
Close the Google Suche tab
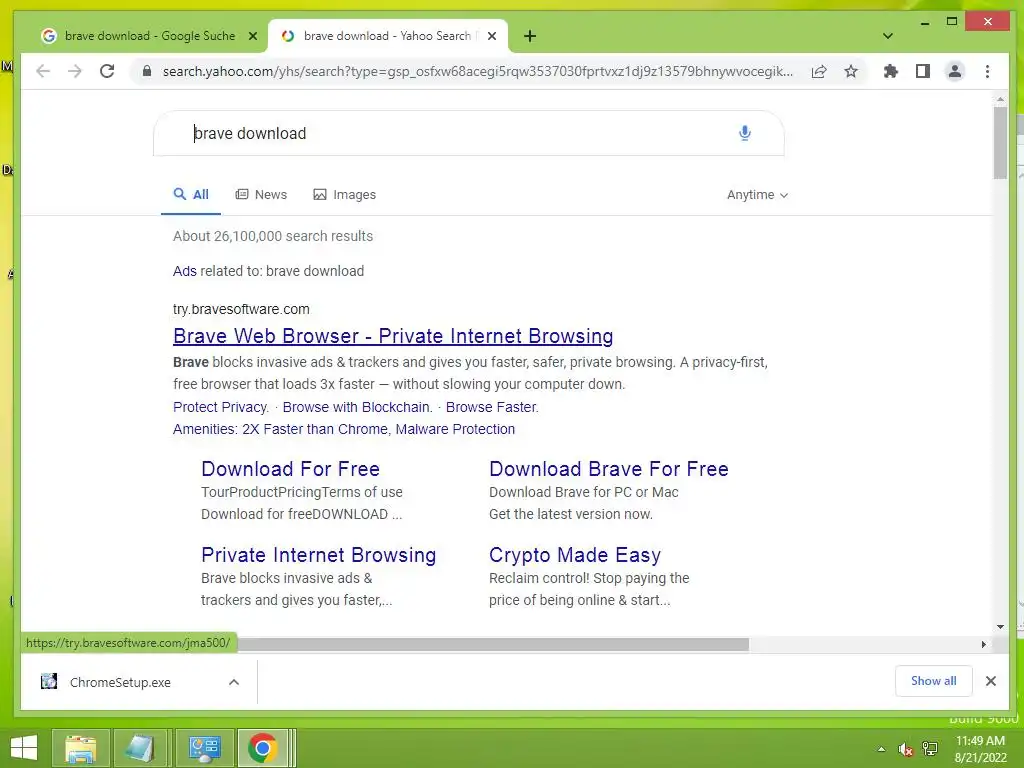point(253,36)
